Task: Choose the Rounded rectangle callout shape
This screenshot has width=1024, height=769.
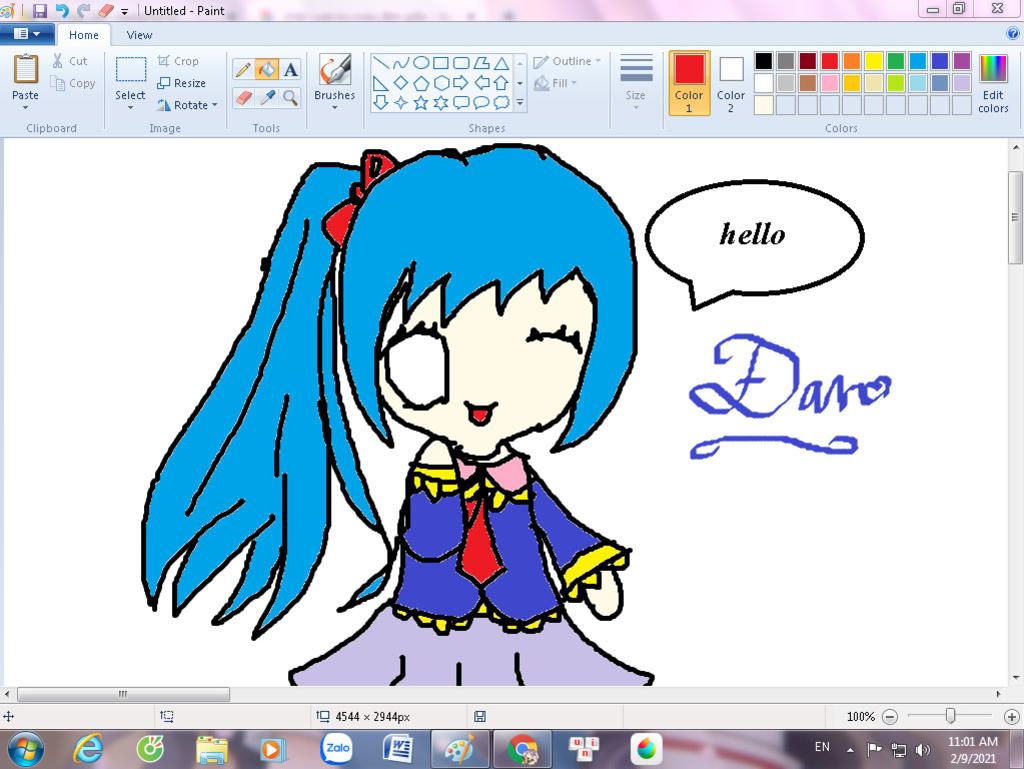Action: coord(461,102)
